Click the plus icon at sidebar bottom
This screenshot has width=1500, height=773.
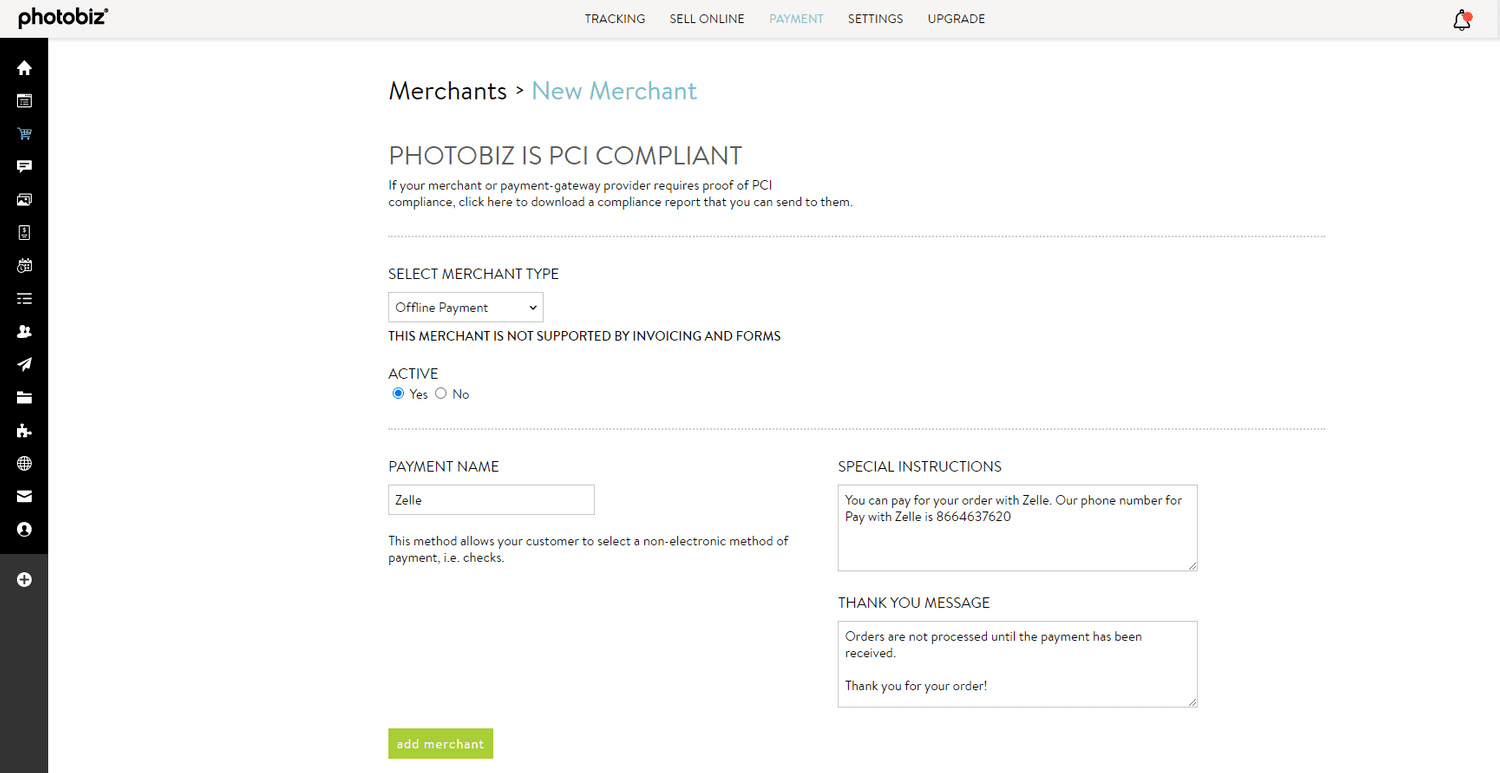(x=24, y=579)
